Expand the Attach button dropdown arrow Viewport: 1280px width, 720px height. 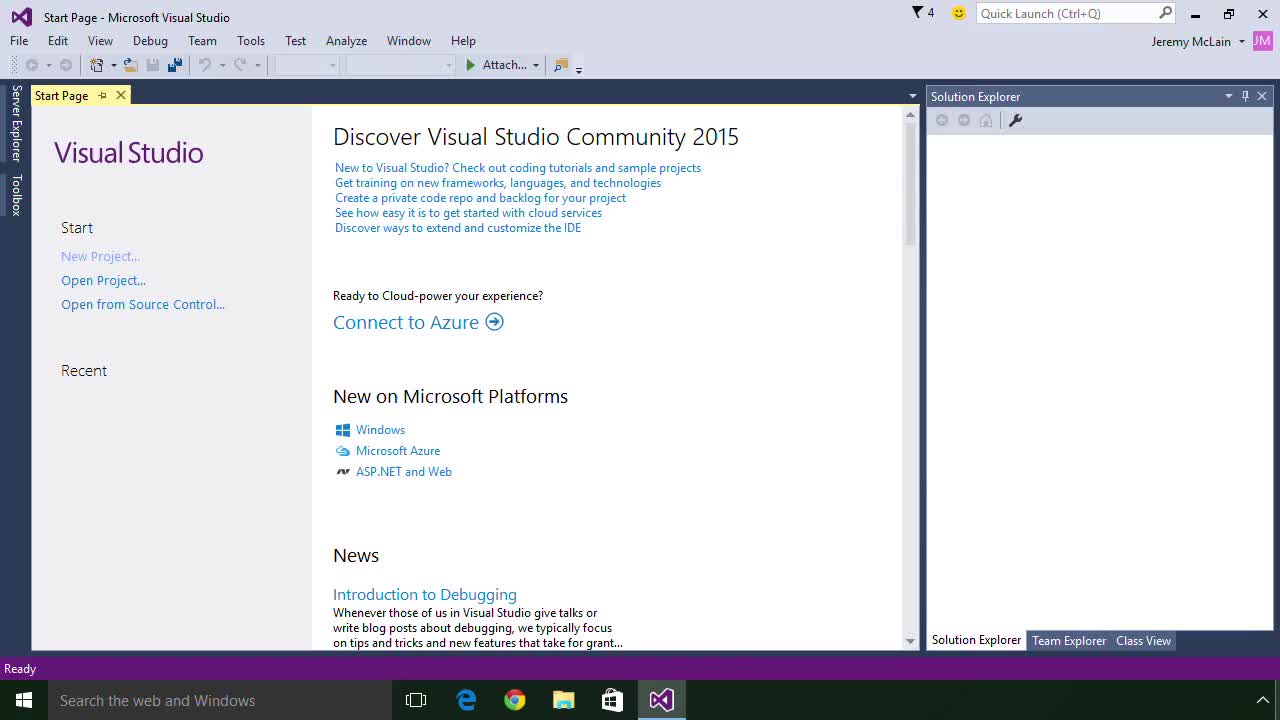535,65
